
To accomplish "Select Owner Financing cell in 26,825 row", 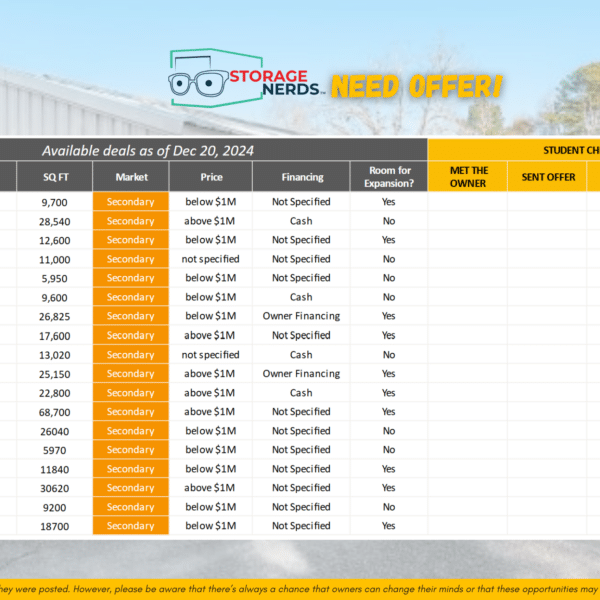I will point(301,316).
